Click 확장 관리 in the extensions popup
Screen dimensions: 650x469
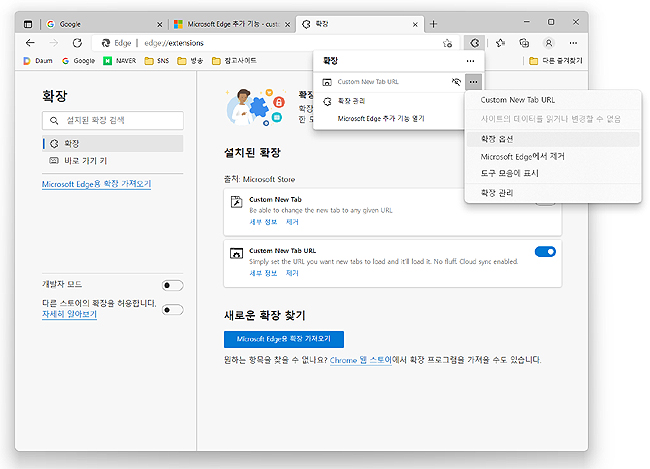click(351, 101)
